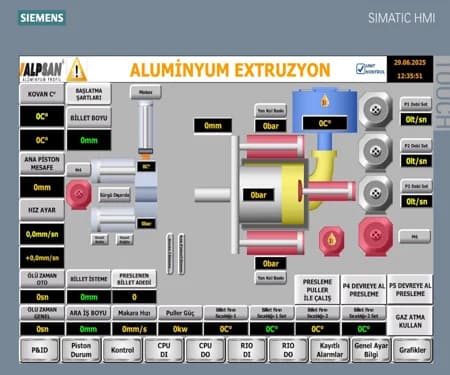Toggle P5 DEVREYE AL PRESLEME
The height and width of the screenshot is (375, 450).
click(x=410, y=290)
